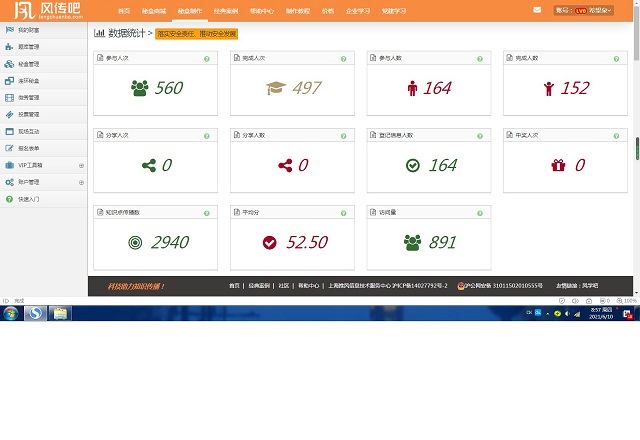Click the graduation cap icon beside 497
Screen dimensions: 640x440
point(275,88)
